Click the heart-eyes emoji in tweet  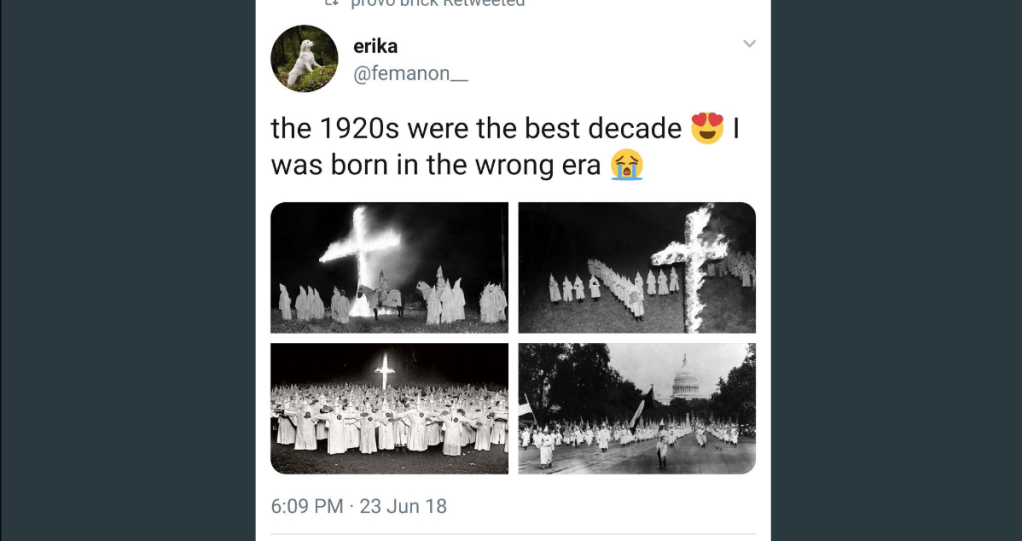coord(708,128)
